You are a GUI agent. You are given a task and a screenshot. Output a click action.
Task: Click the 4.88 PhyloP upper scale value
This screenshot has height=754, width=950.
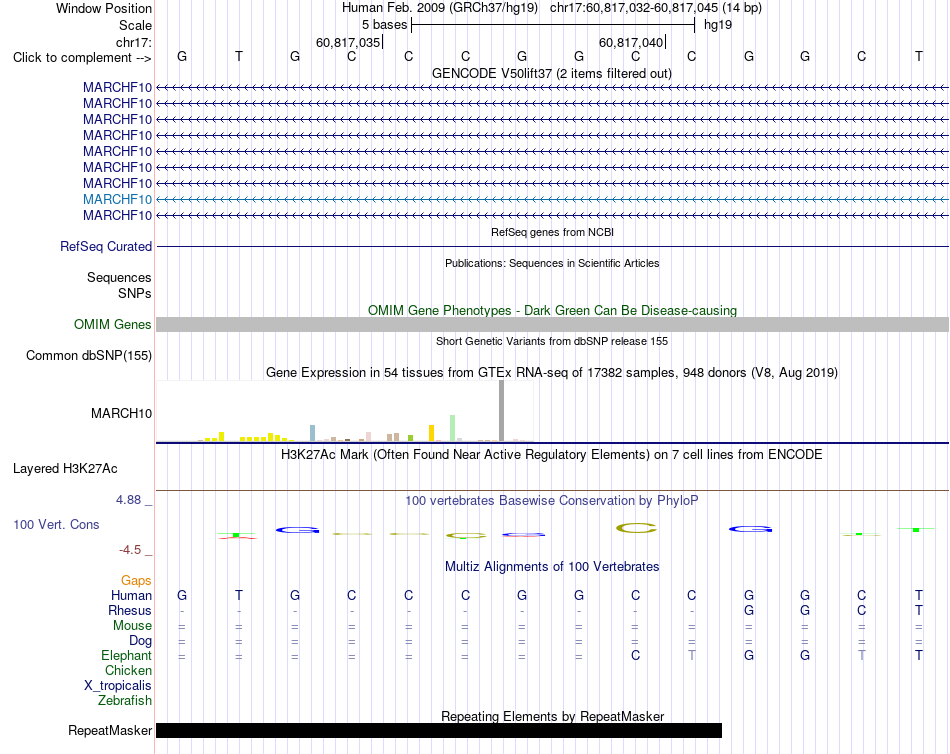pos(128,500)
